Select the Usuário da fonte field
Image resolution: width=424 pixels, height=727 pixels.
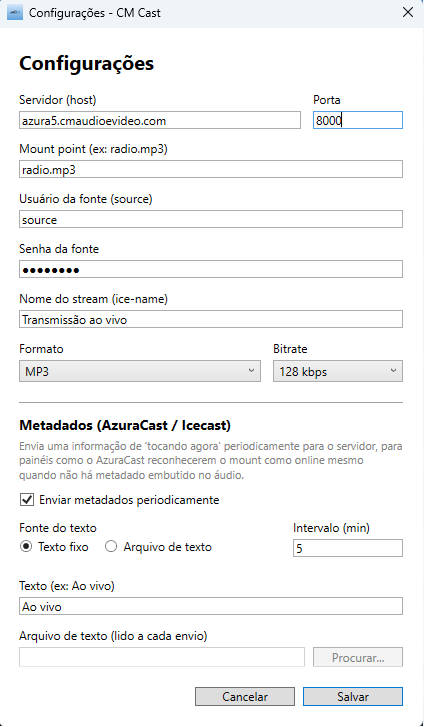pos(211,219)
